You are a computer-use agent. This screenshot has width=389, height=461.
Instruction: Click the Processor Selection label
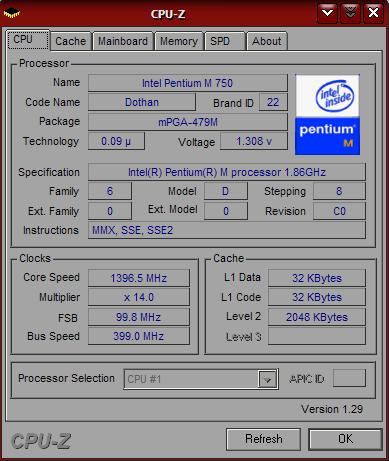[x=66, y=378]
